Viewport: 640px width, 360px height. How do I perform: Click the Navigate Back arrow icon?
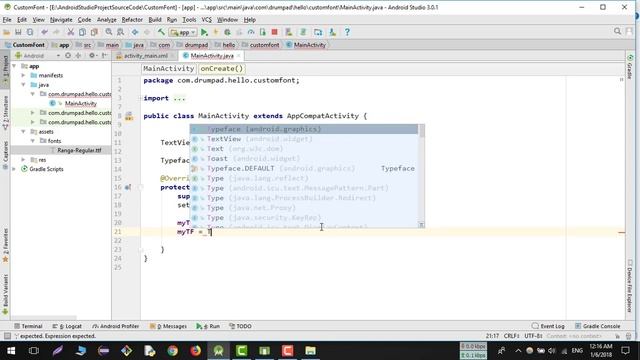(x=135, y=32)
